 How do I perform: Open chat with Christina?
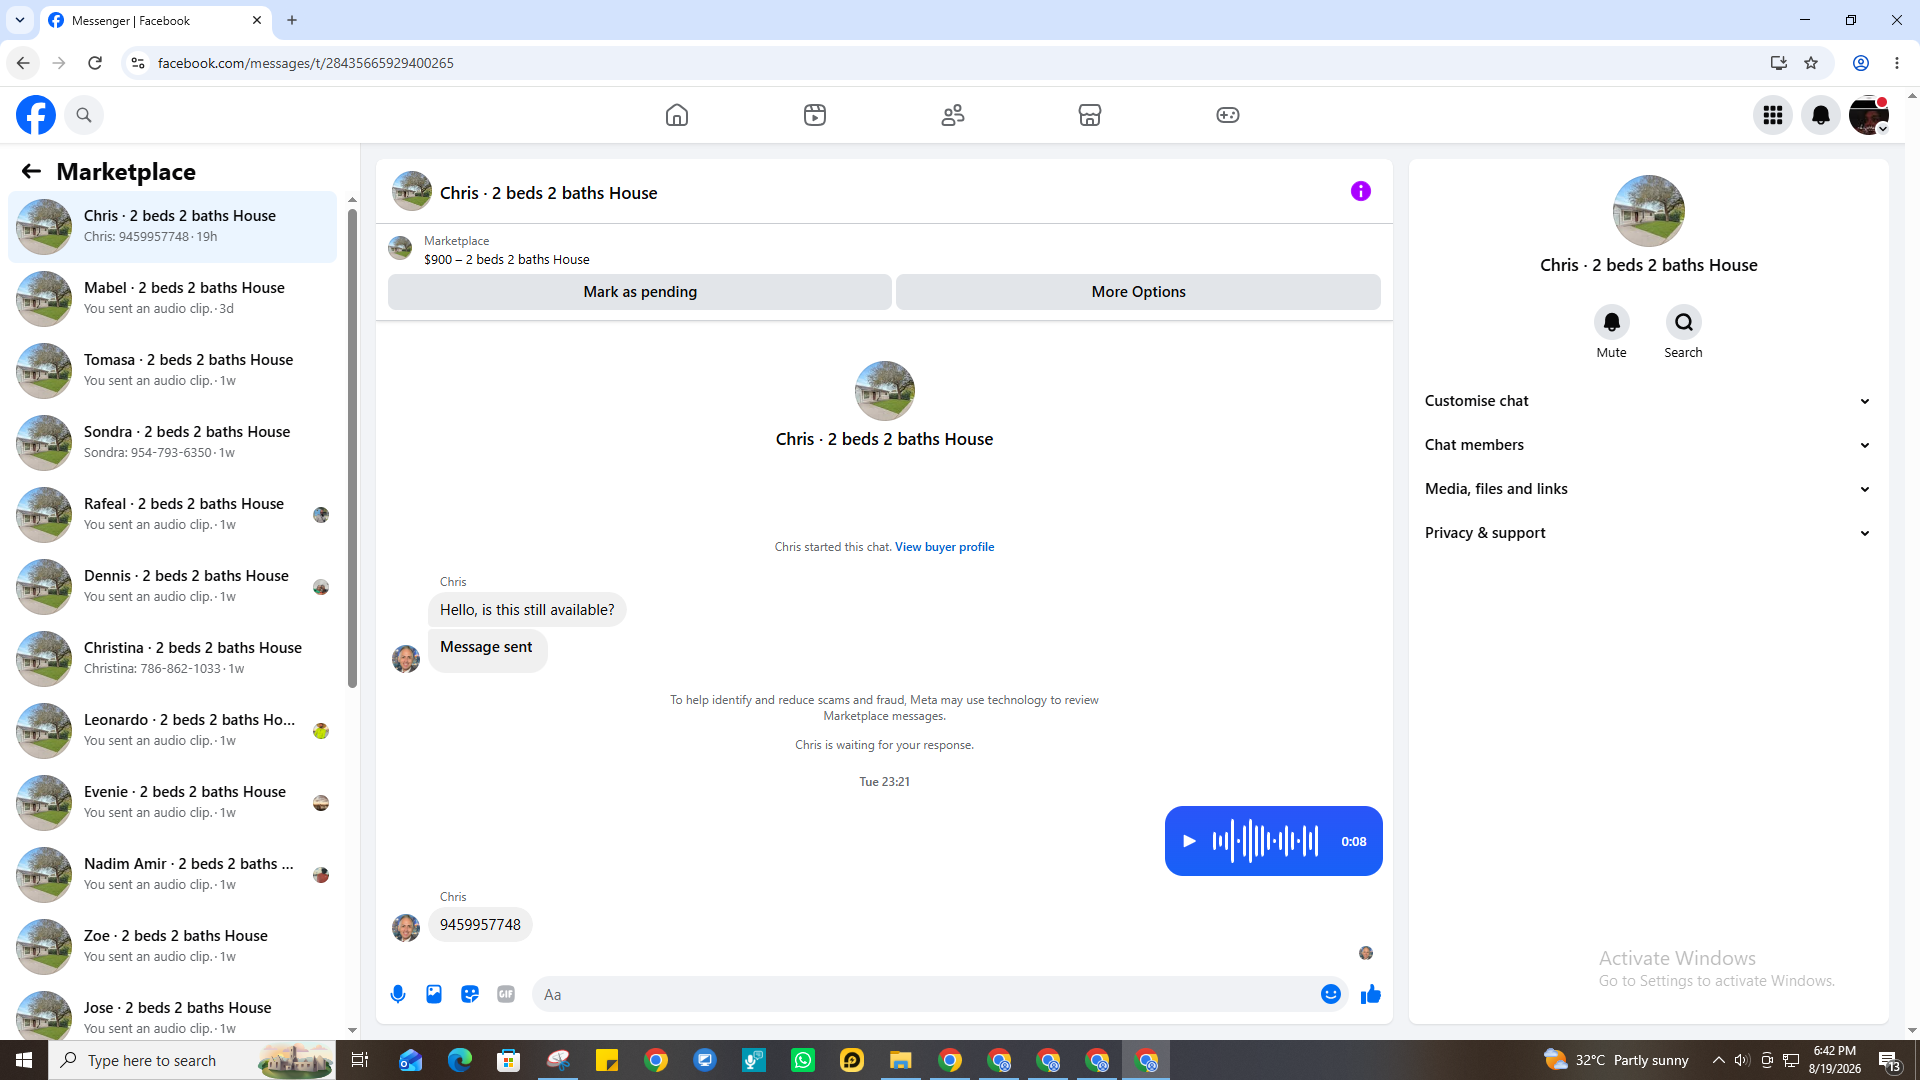[x=172, y=659]
